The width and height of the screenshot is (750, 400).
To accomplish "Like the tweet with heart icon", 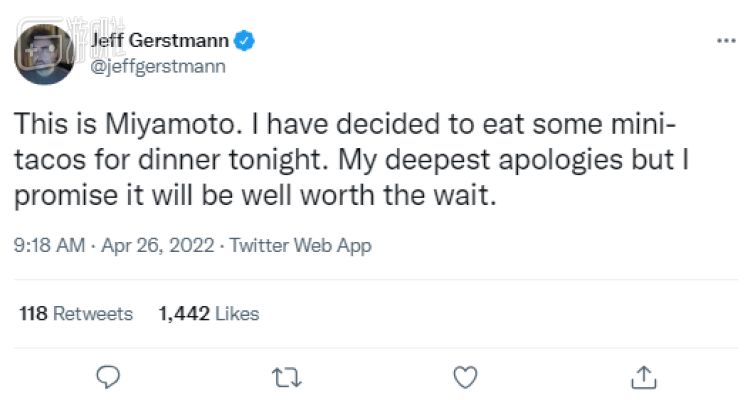I will pos(464,376).
